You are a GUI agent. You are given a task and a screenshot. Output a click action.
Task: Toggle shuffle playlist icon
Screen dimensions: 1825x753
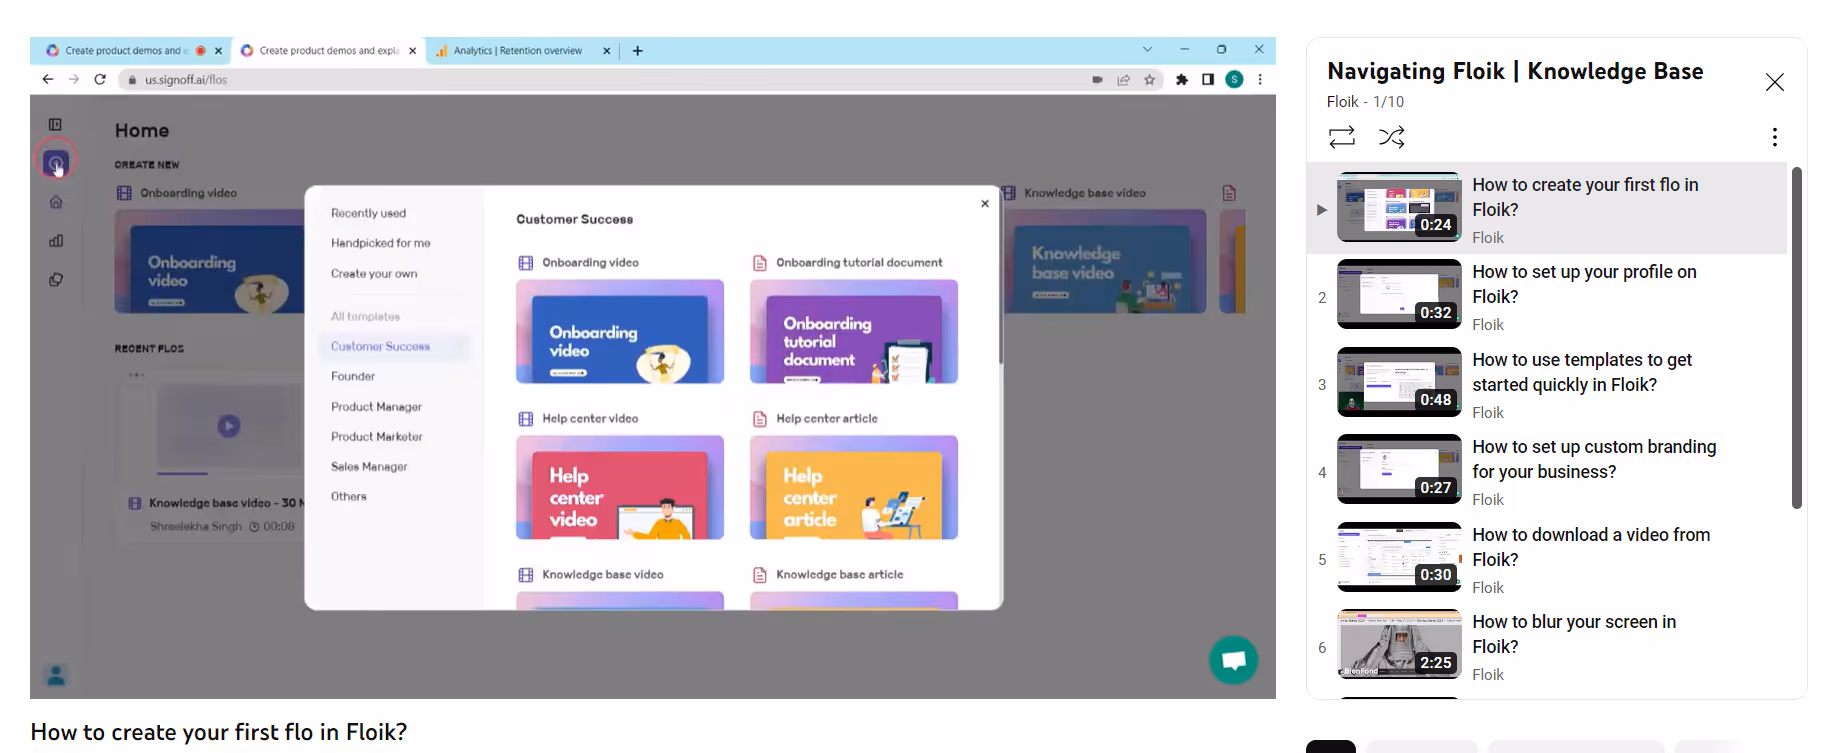[x=1392, y=137]
